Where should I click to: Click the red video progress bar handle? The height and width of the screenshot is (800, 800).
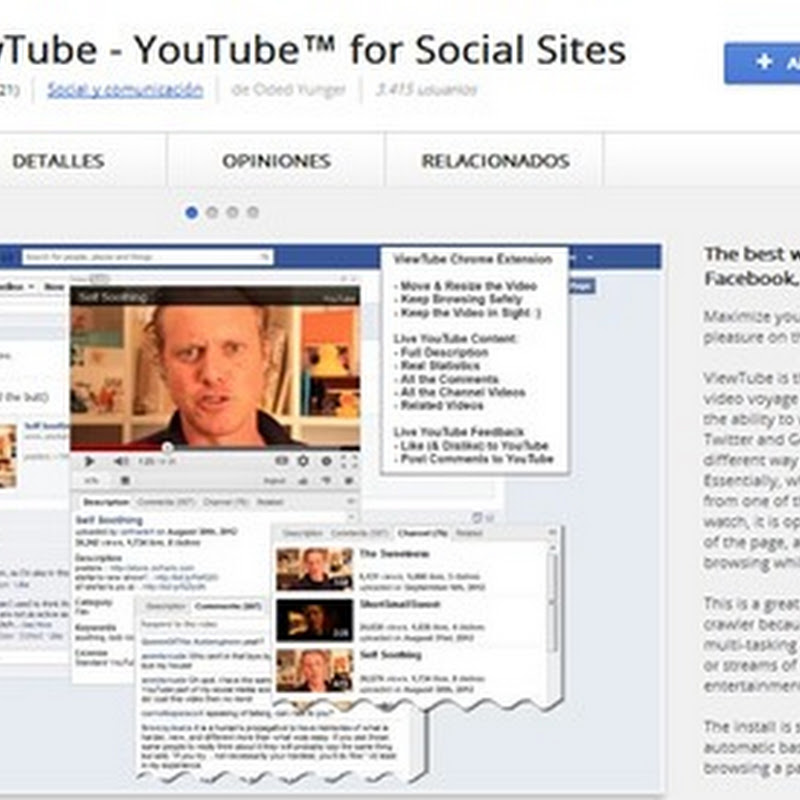(167, 447)
